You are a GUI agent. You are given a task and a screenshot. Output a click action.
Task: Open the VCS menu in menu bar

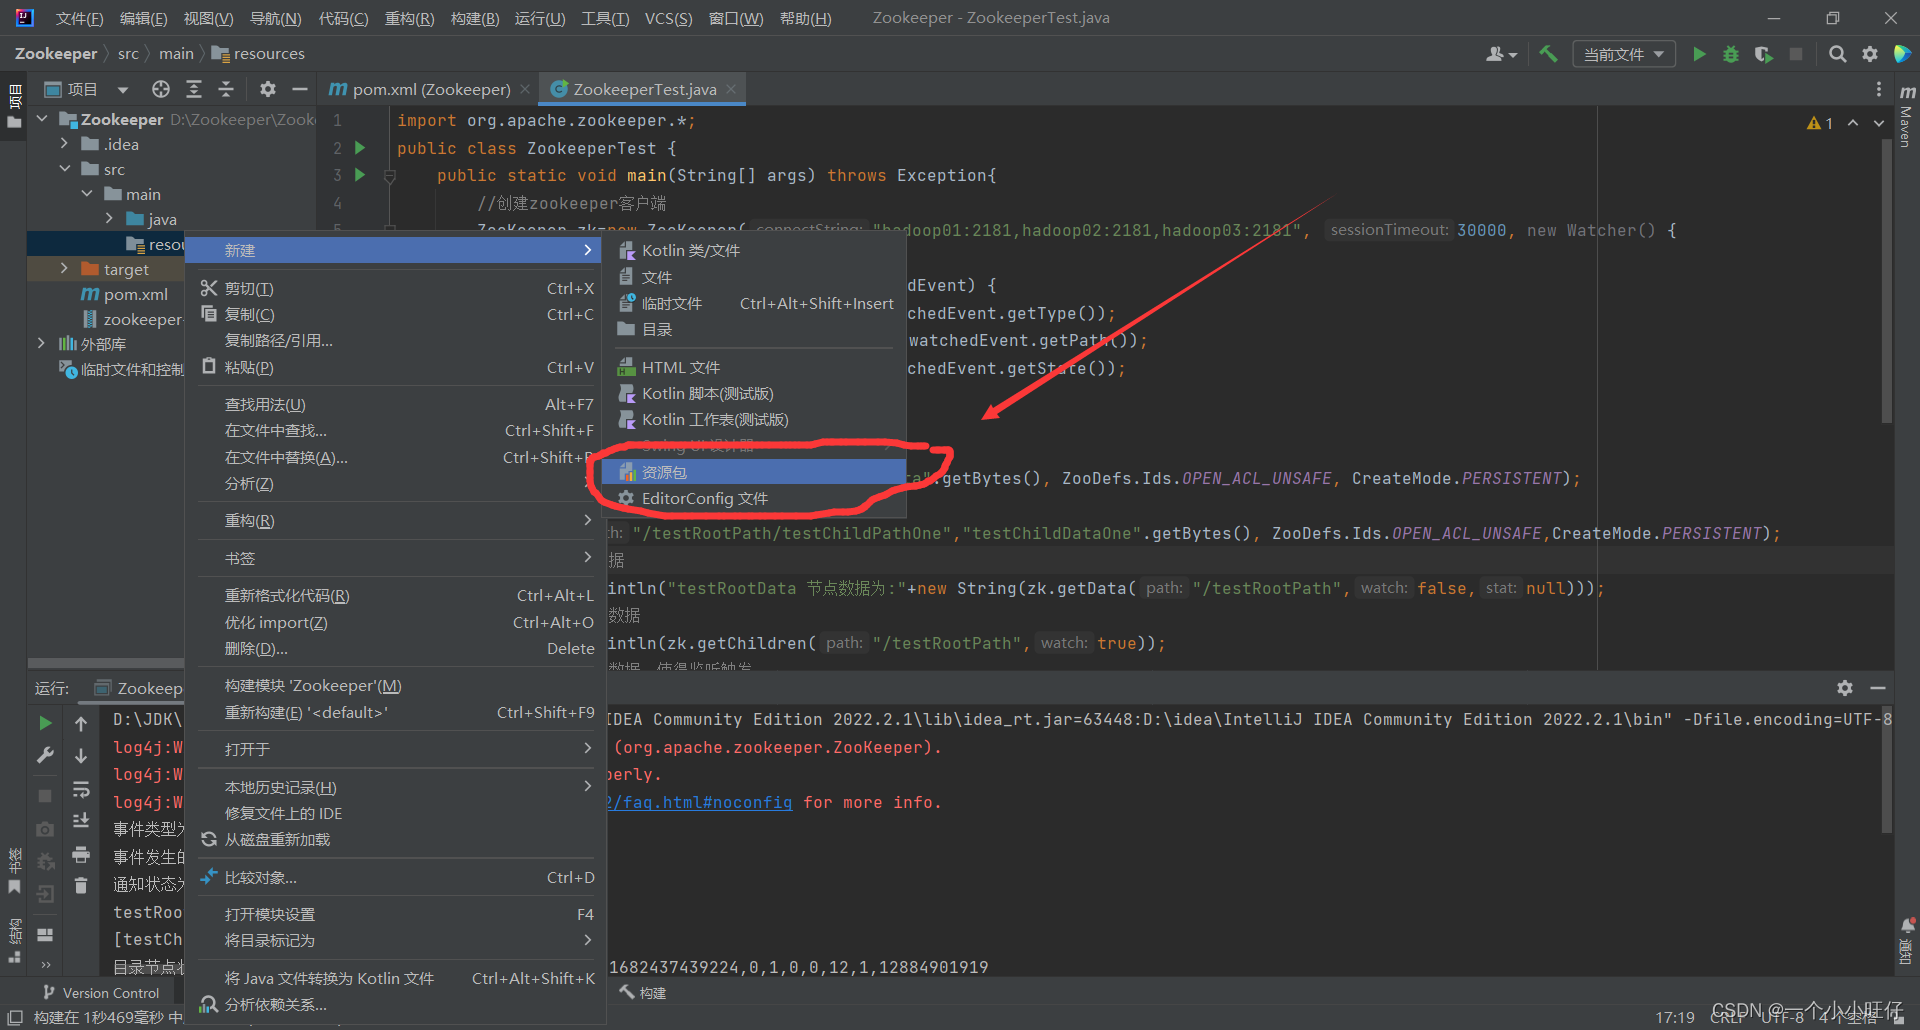(668, 18)
